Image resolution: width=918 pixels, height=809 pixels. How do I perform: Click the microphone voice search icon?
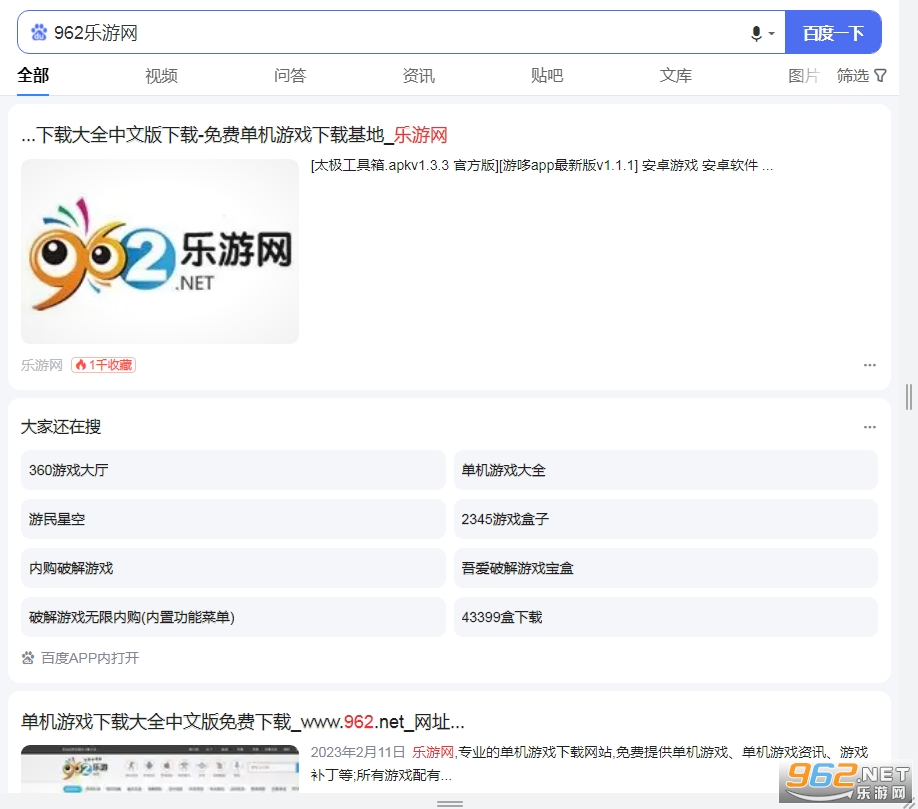tap(756, 33)
